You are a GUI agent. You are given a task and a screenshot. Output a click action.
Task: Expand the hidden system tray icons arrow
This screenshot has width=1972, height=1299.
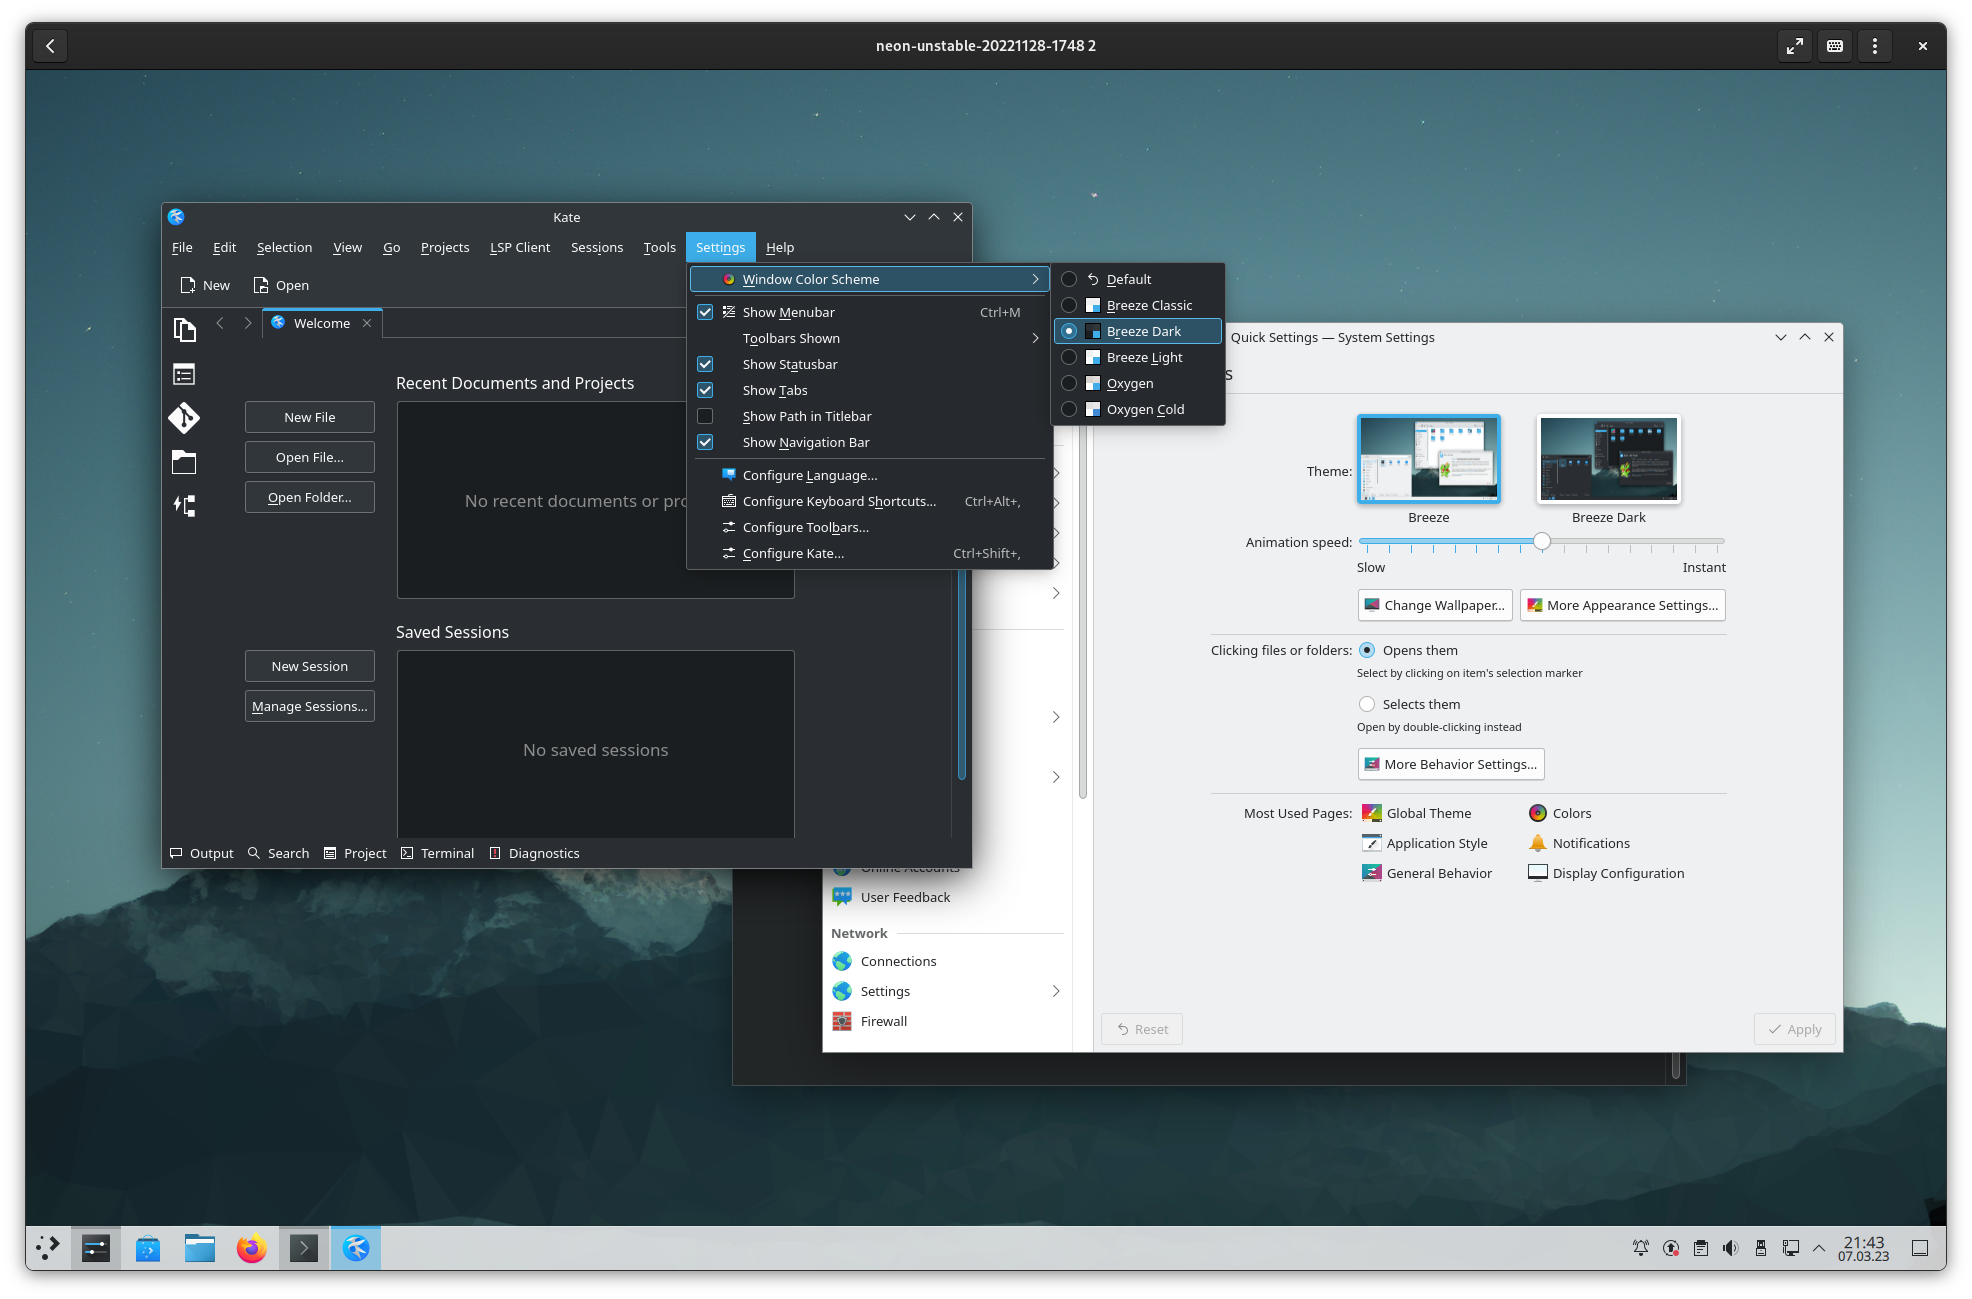(x=1819, y=1248)
